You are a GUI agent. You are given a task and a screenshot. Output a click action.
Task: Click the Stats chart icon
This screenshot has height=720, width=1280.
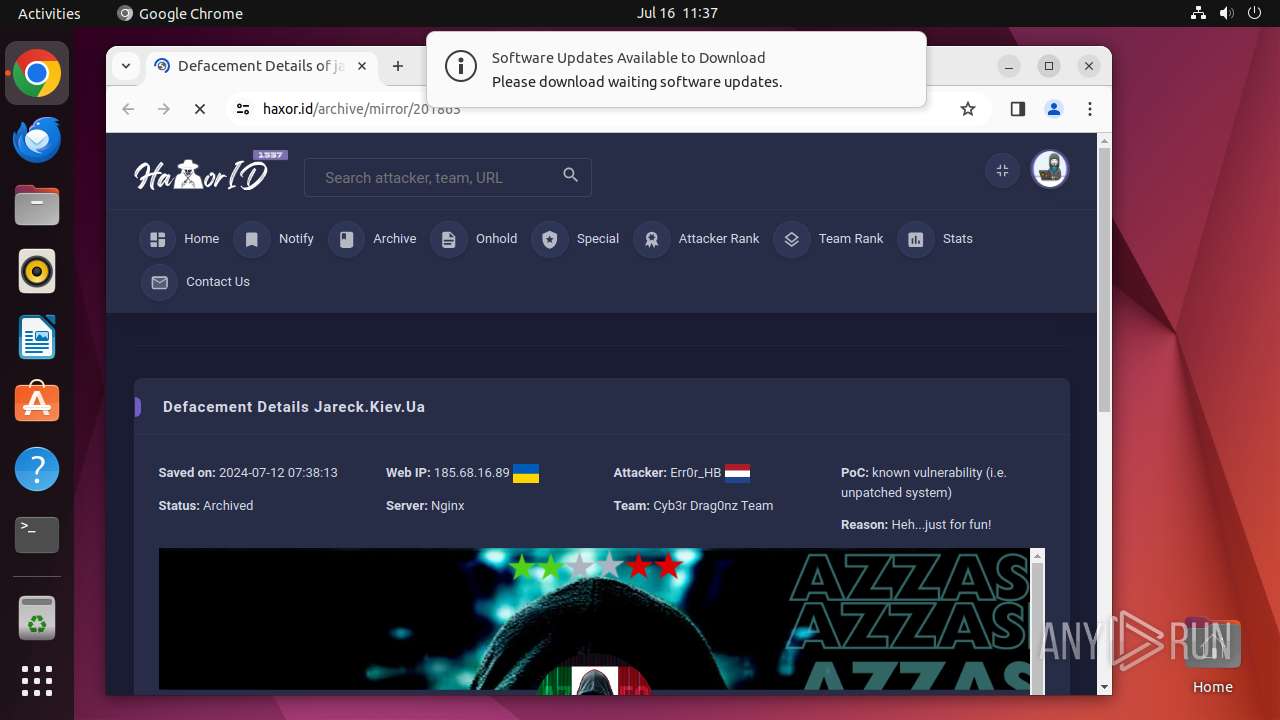point(916,239)
